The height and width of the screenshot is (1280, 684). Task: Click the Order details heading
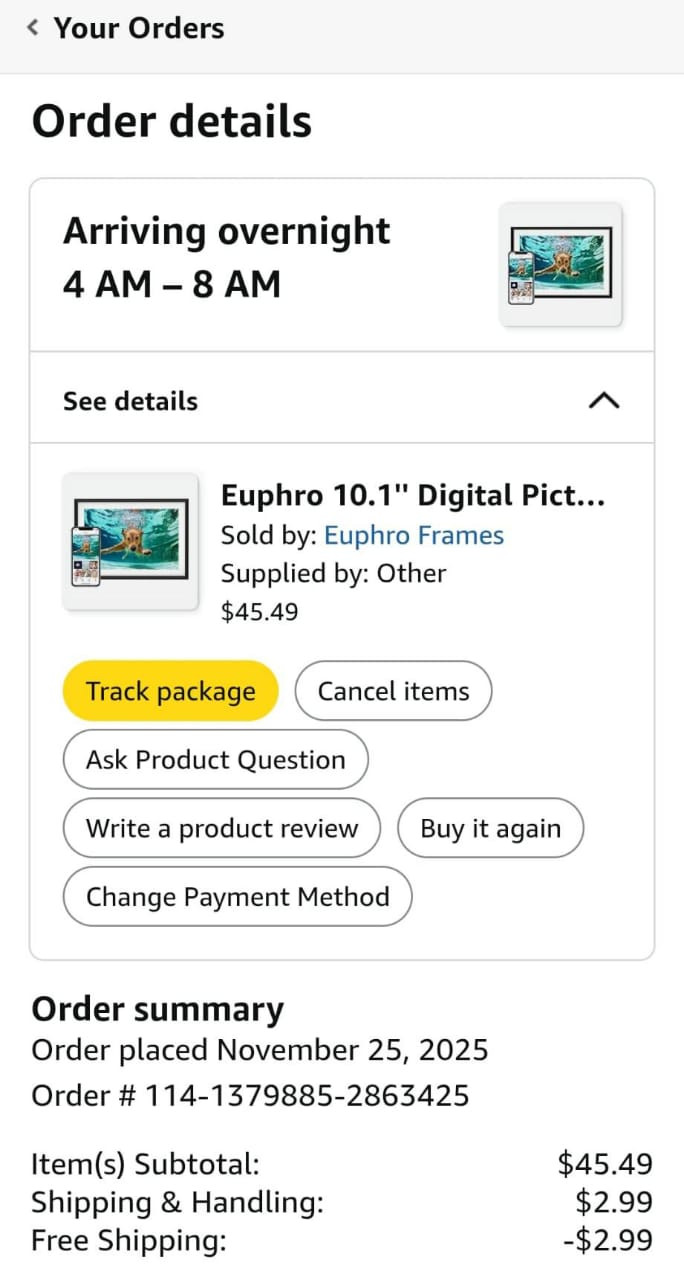coord(172,122)
